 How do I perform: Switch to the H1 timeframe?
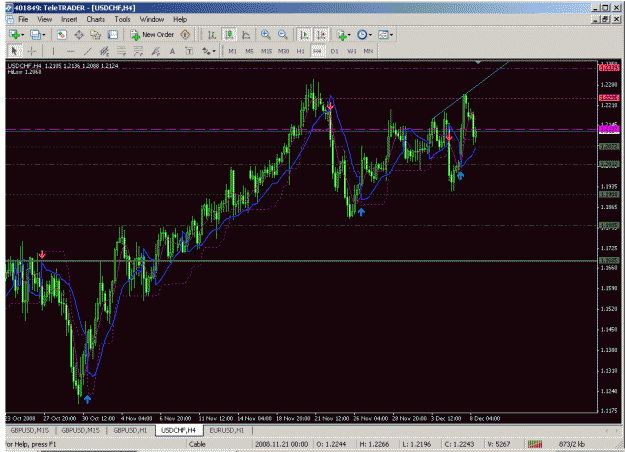click(x=301, y=51)
